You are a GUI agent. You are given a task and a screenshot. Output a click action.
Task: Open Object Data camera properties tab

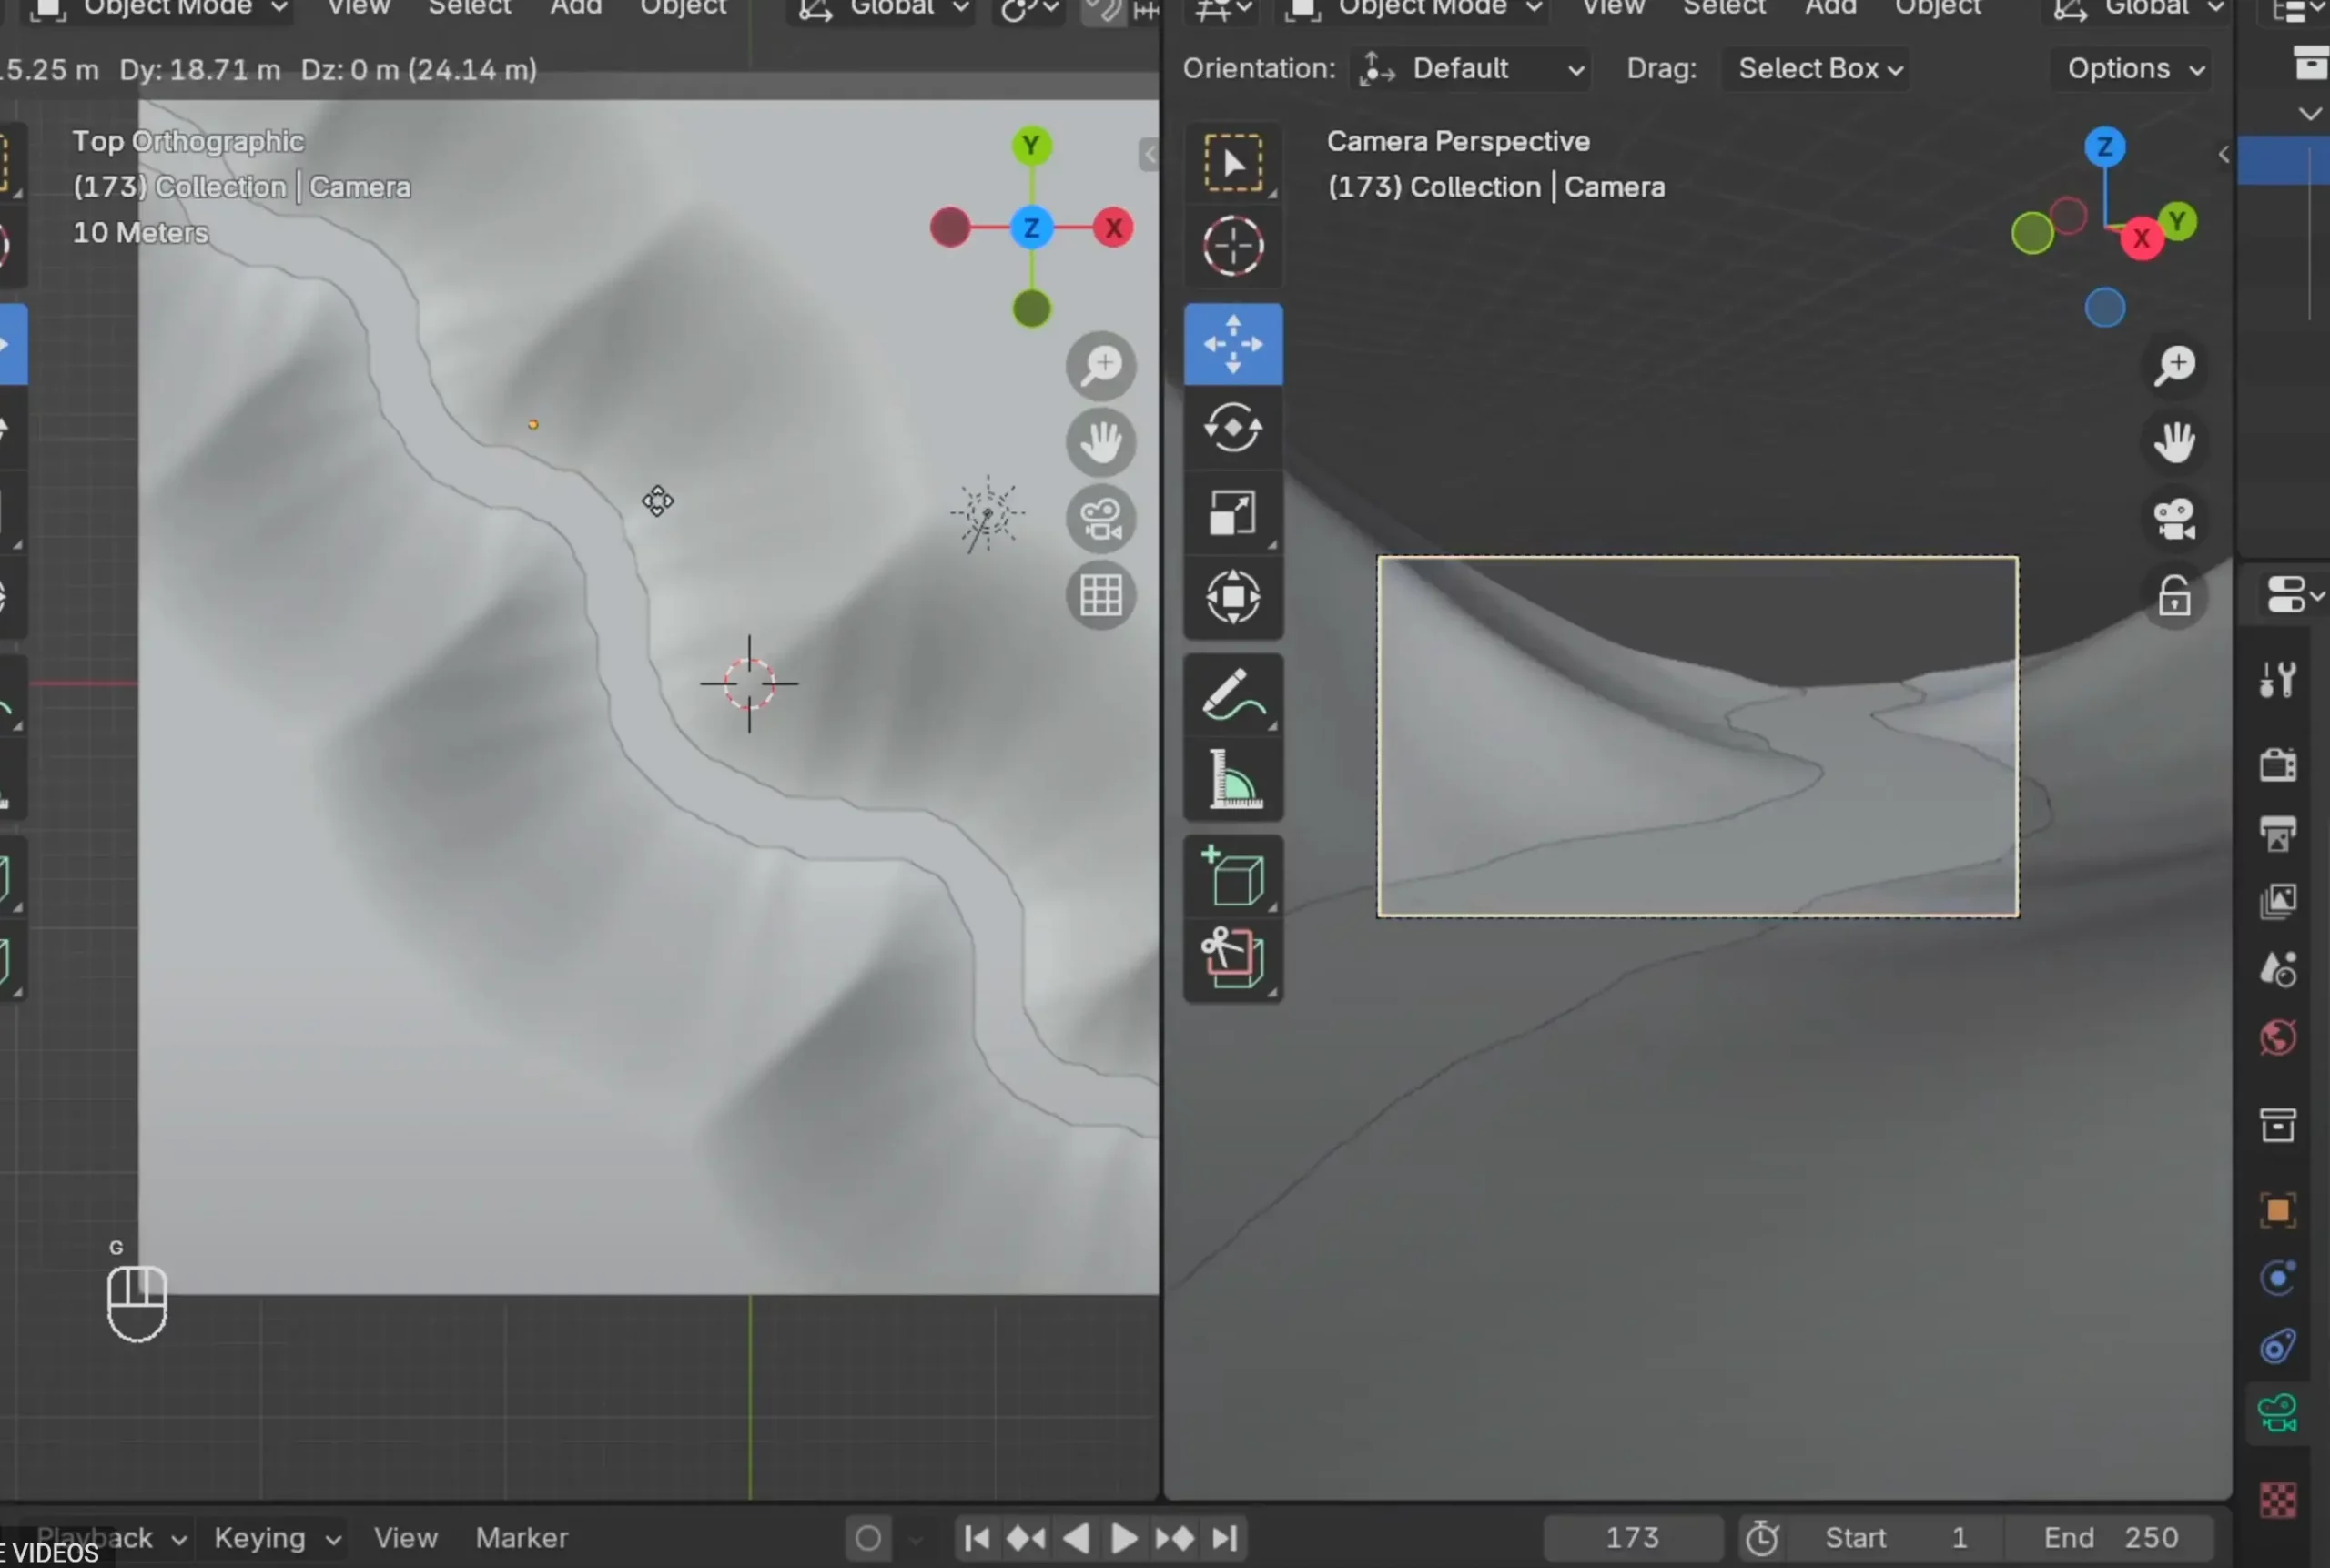(2277, 1413)
